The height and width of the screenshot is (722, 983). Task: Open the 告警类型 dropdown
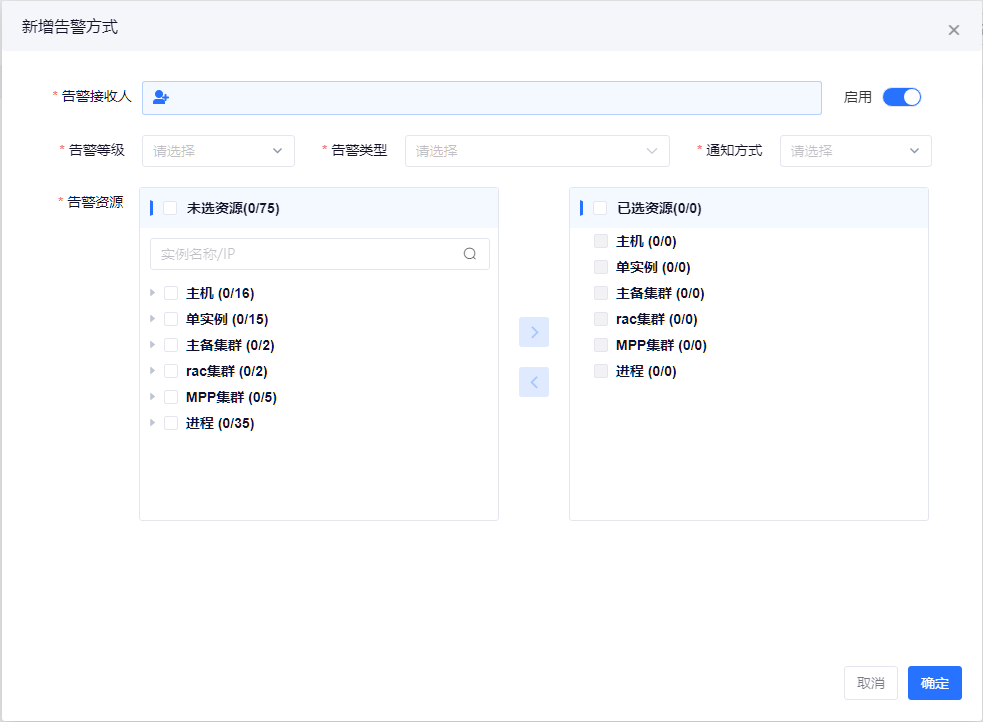click(537, 151)
